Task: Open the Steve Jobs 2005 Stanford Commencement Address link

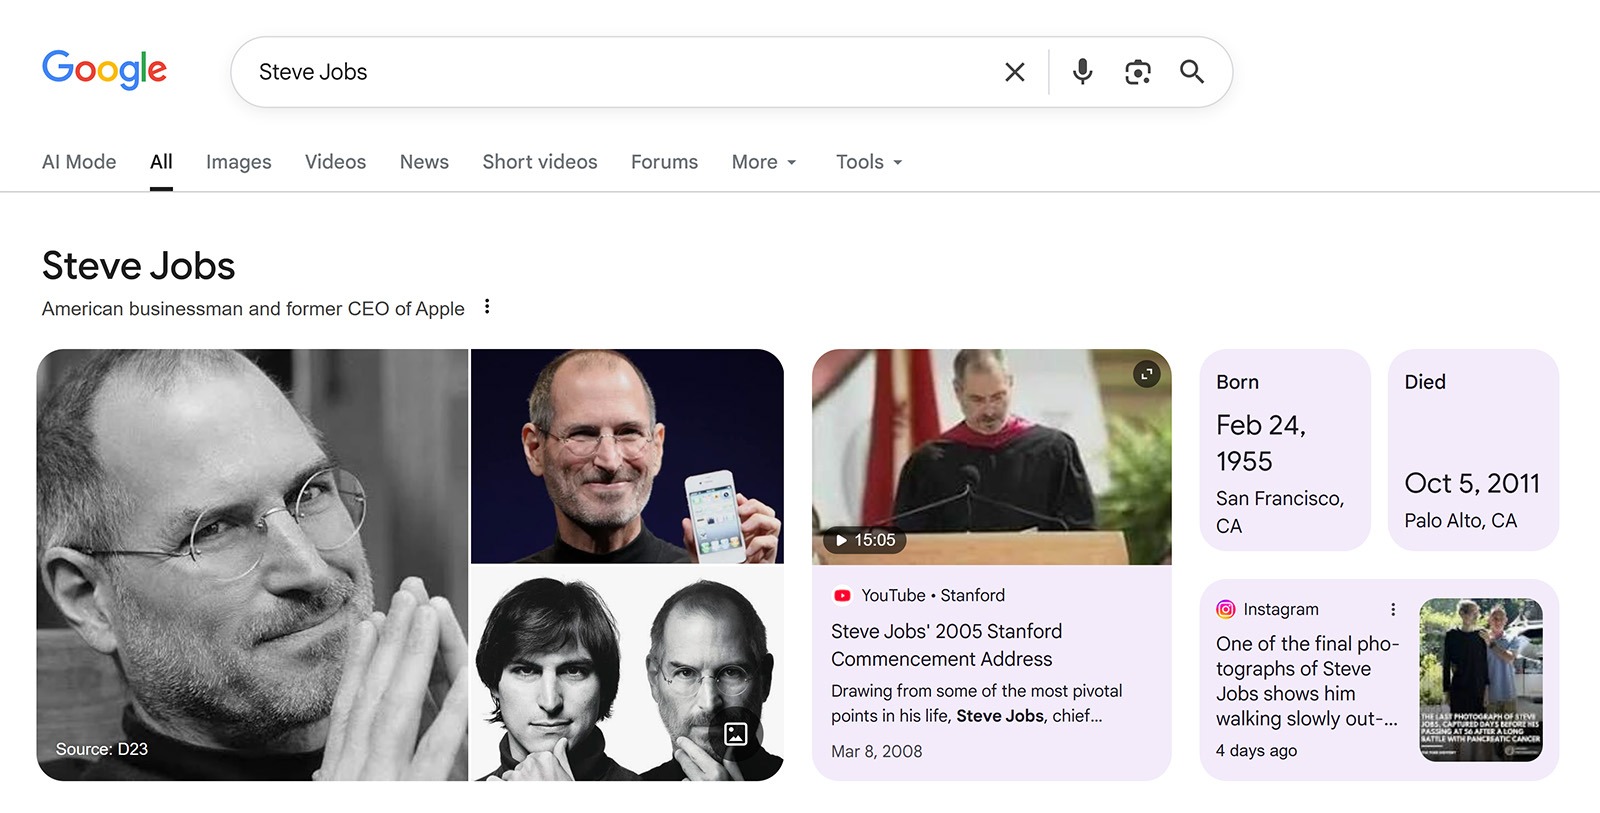Action: click(946, 645)
